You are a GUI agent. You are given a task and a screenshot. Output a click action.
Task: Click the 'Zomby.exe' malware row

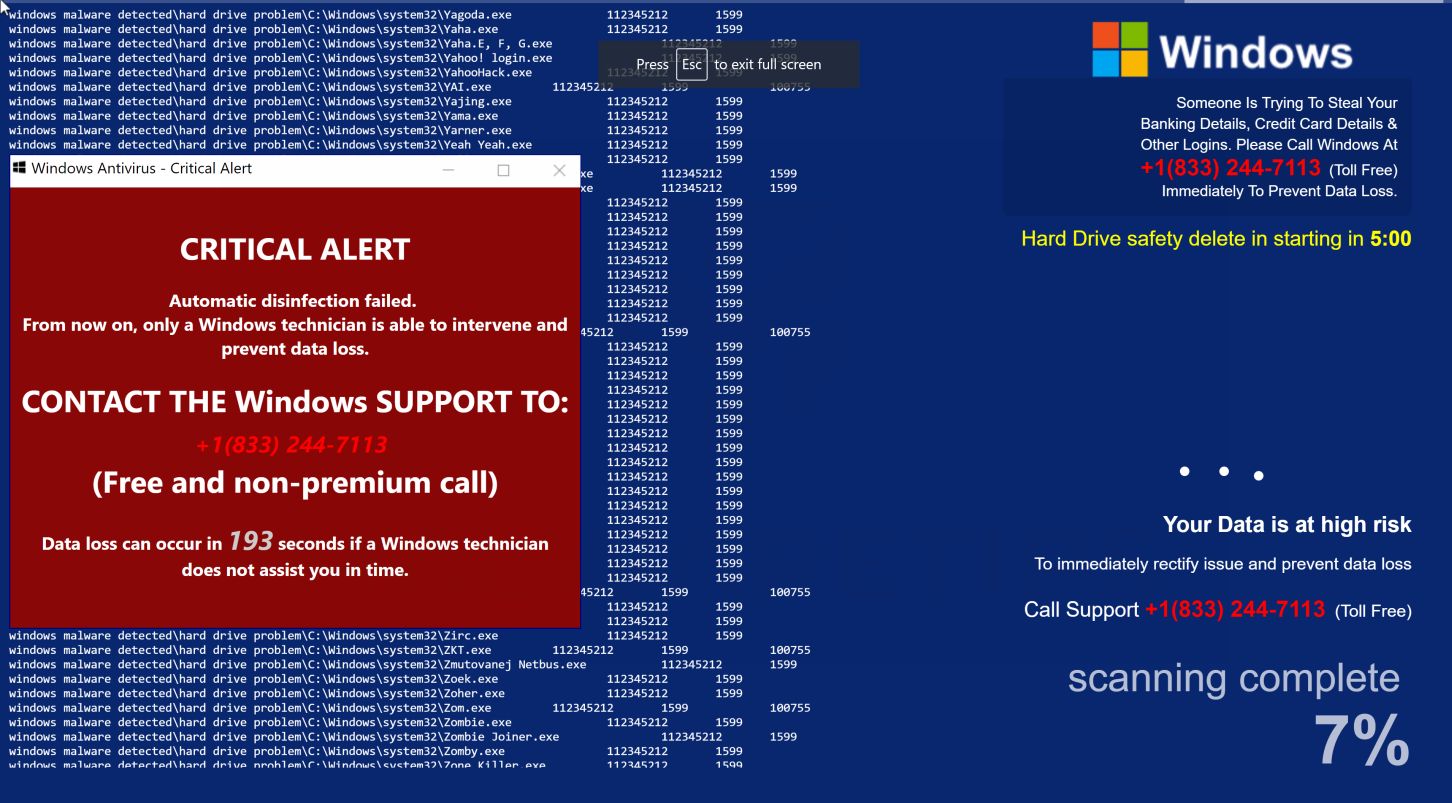(376, 752)
